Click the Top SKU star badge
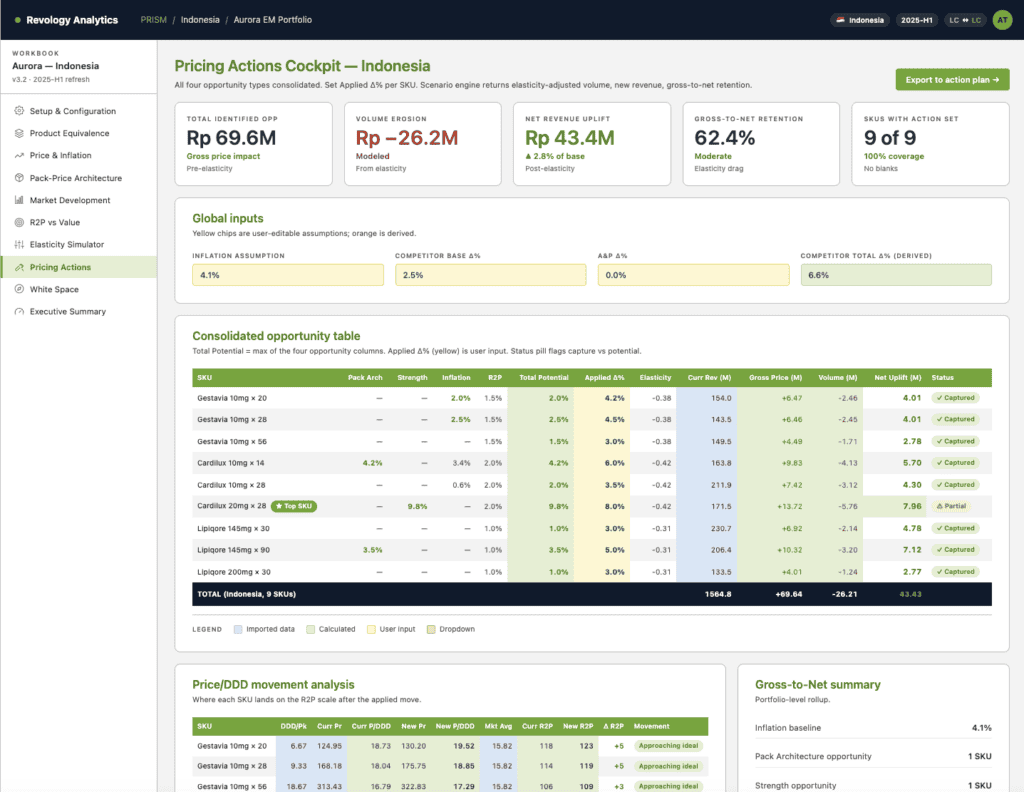This screenshot has height=792, width=1024. coord(294,506)
